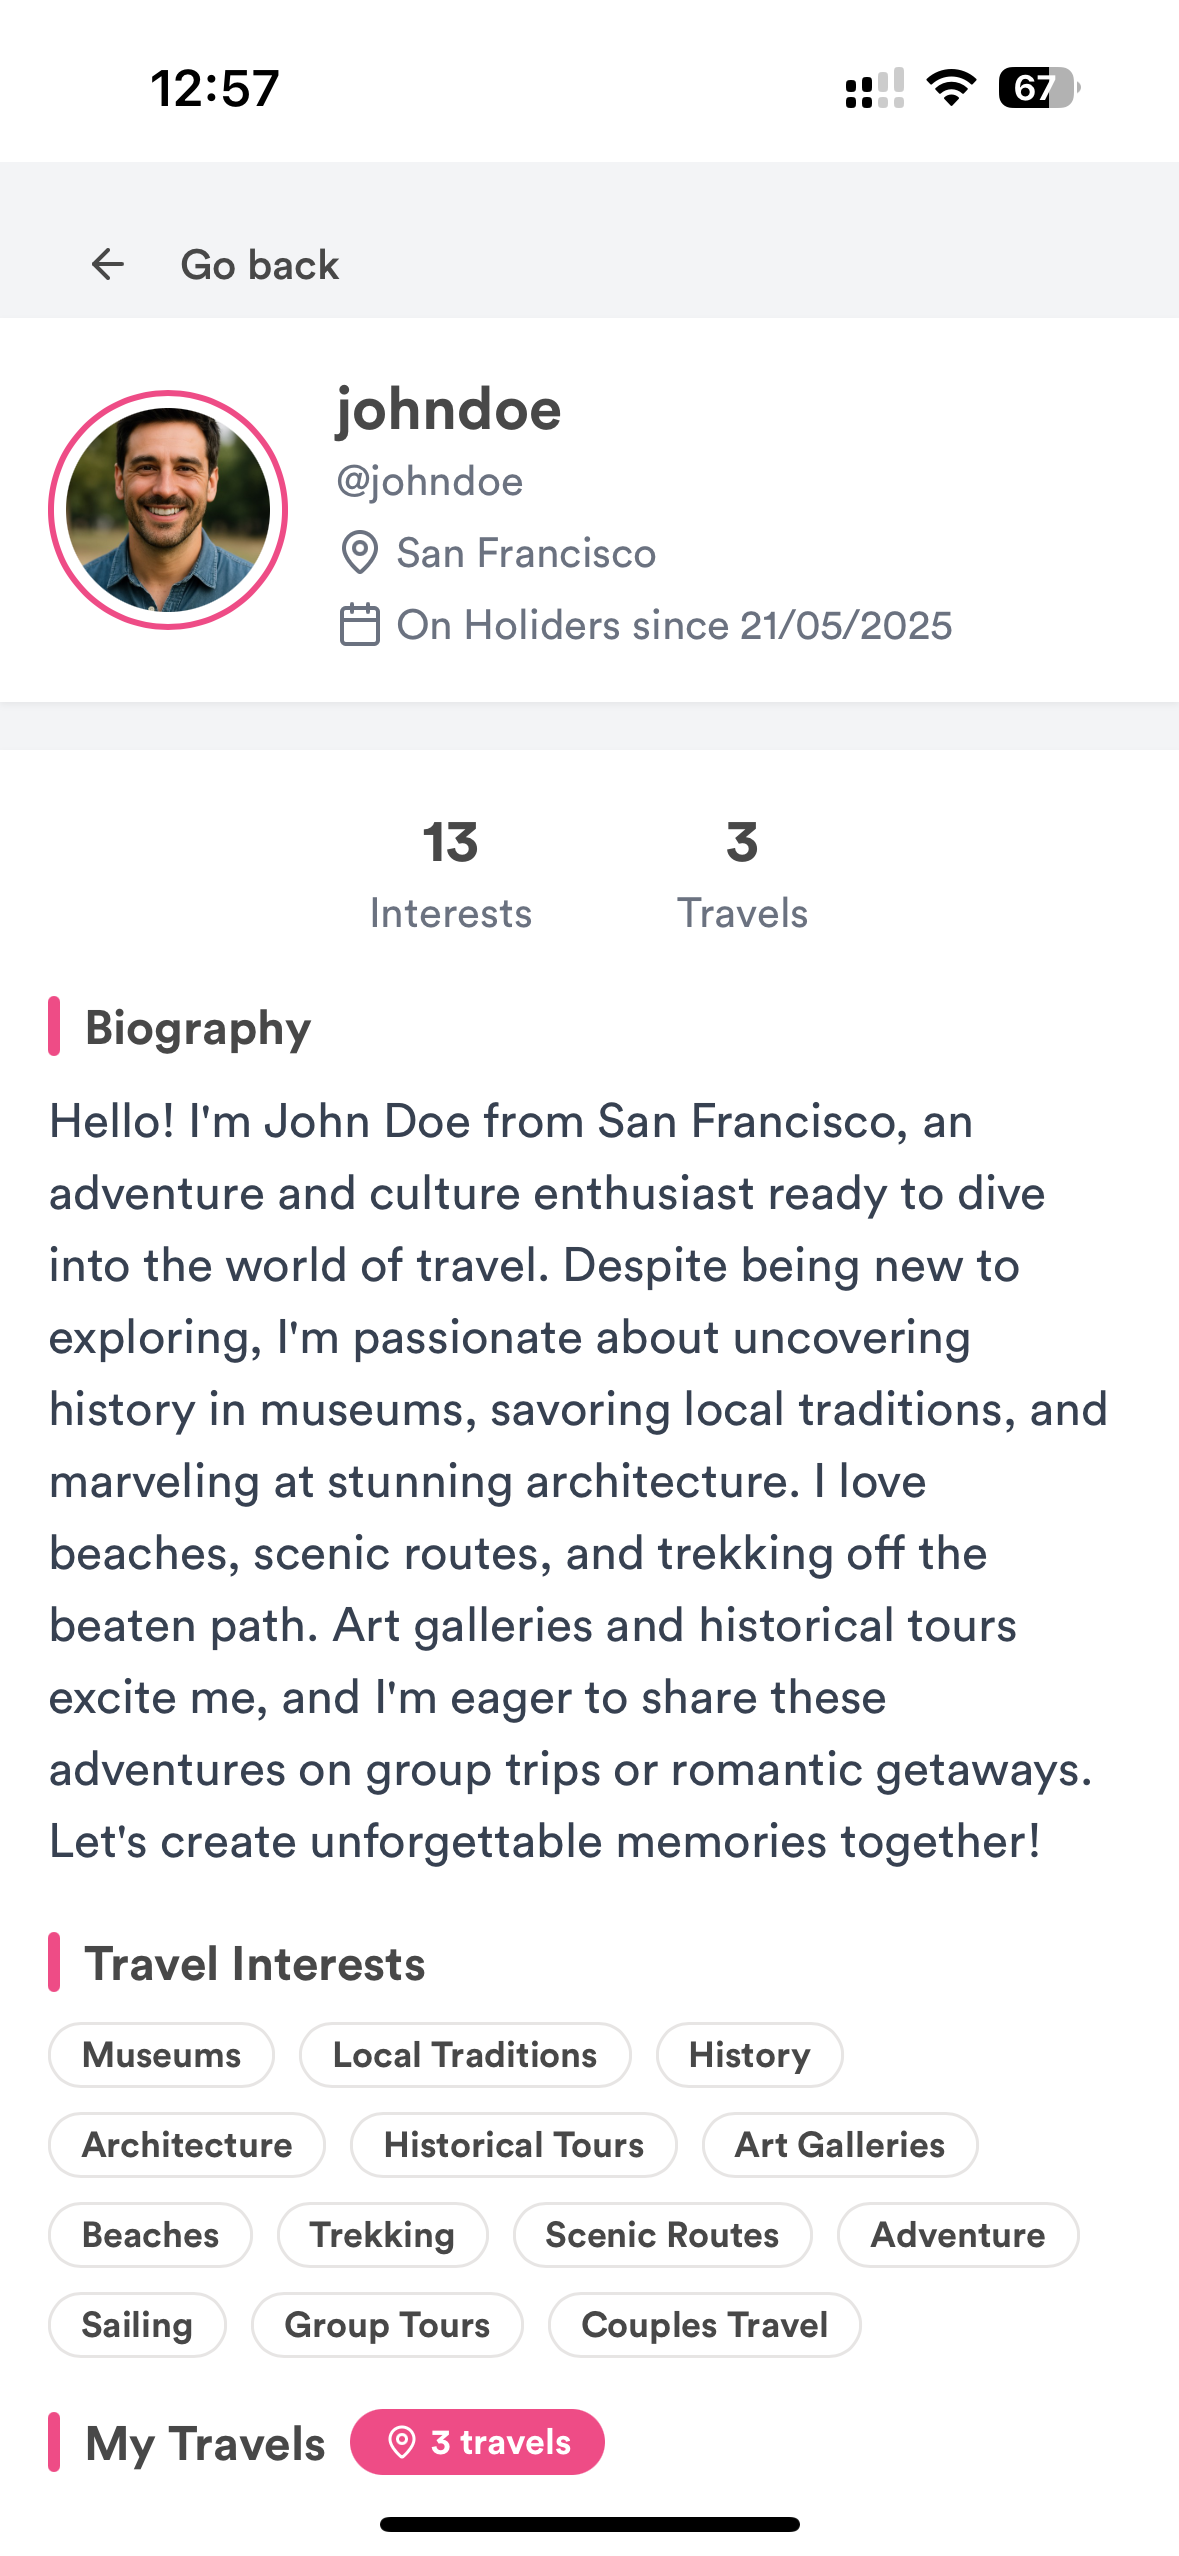Viewport: 1179px width, 2556px height.
Task: Tap the My Travels section header
Action: pos(205,2443)
